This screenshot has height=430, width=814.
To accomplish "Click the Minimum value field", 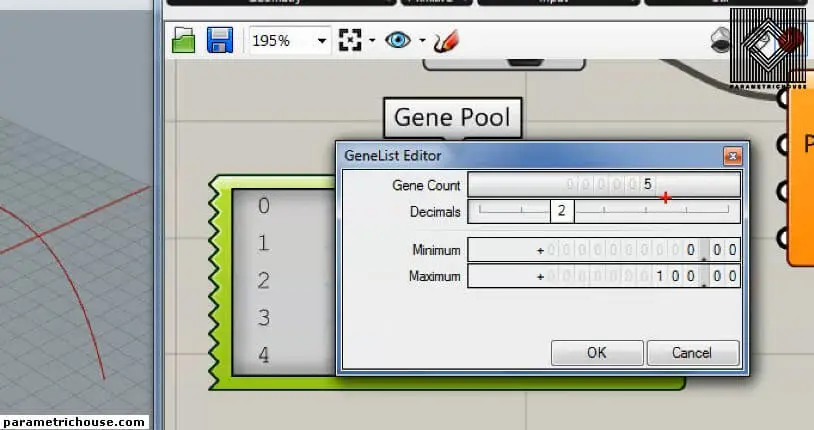I will [604, 250].
